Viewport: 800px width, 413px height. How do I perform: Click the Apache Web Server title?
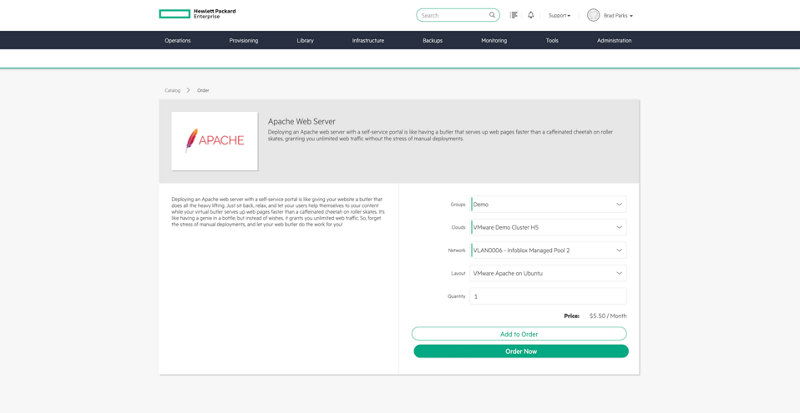(x=302, y=122)
